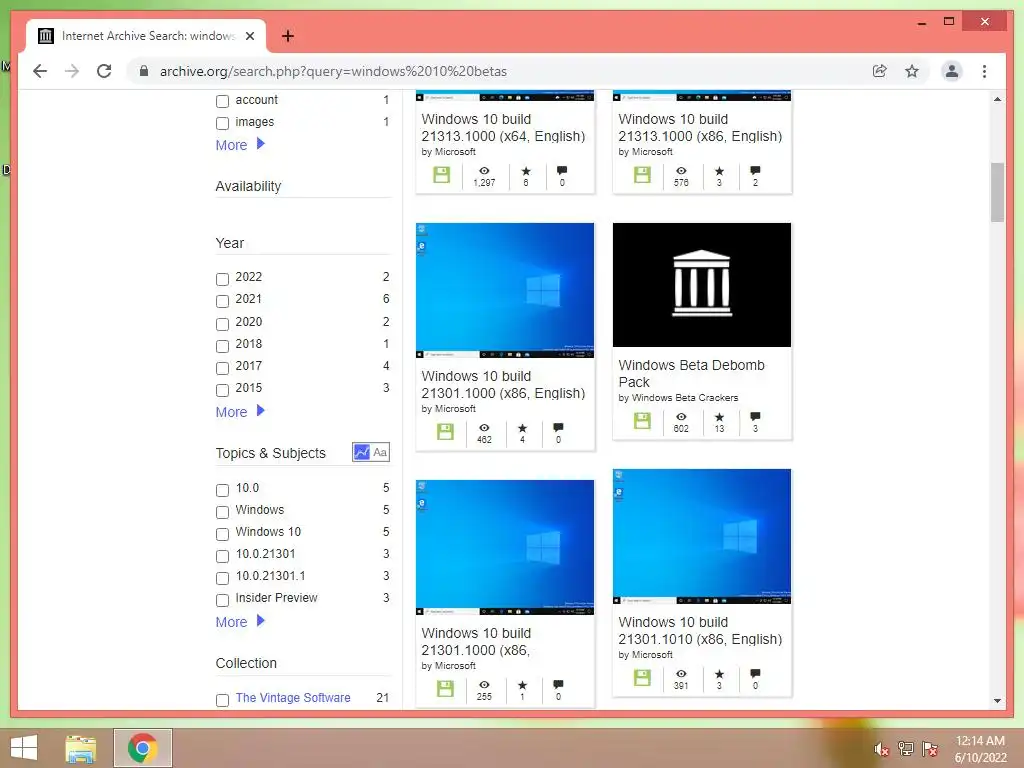Viewport: 1024px width, 768px height.
Task: Check The Vintage Software collection checkbox
Action: 222,700
